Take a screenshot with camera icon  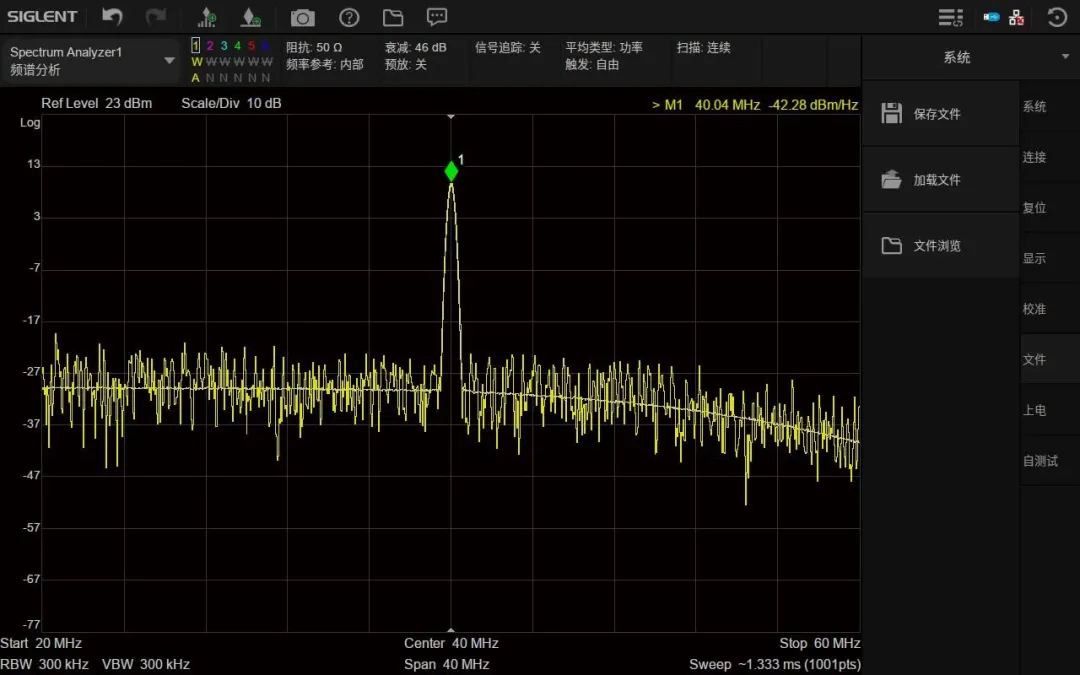point(302,18)
